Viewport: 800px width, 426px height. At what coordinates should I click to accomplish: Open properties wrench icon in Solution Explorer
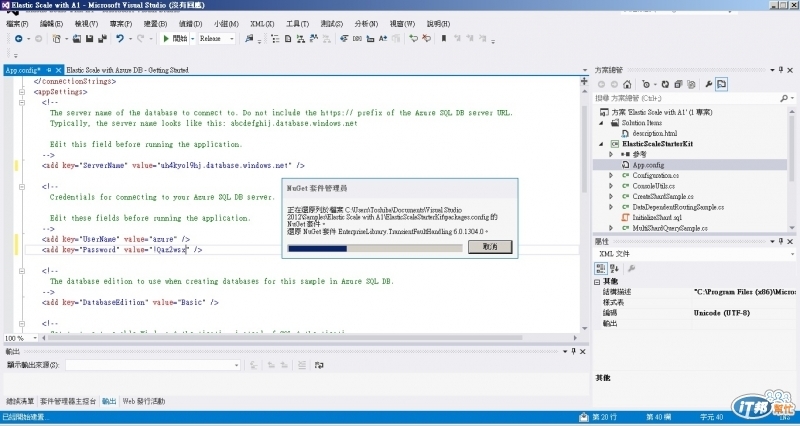pos(709,85)
